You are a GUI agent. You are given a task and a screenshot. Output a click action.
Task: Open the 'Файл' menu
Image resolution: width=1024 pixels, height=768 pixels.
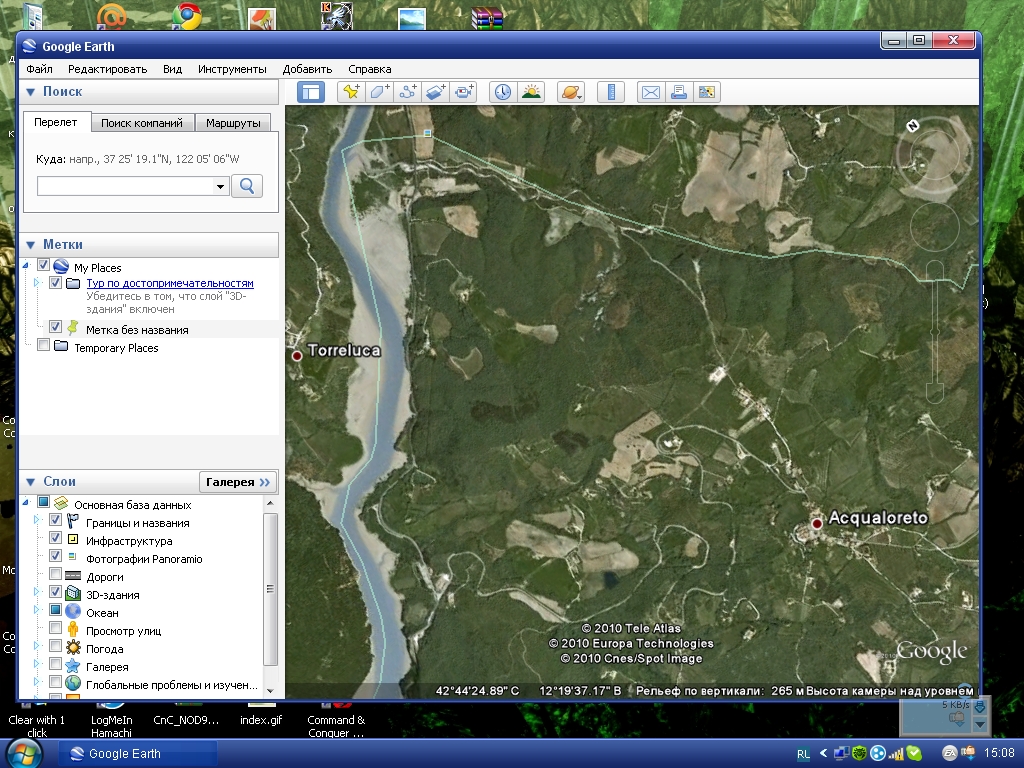pyautogui.click(x=39, y=69)
